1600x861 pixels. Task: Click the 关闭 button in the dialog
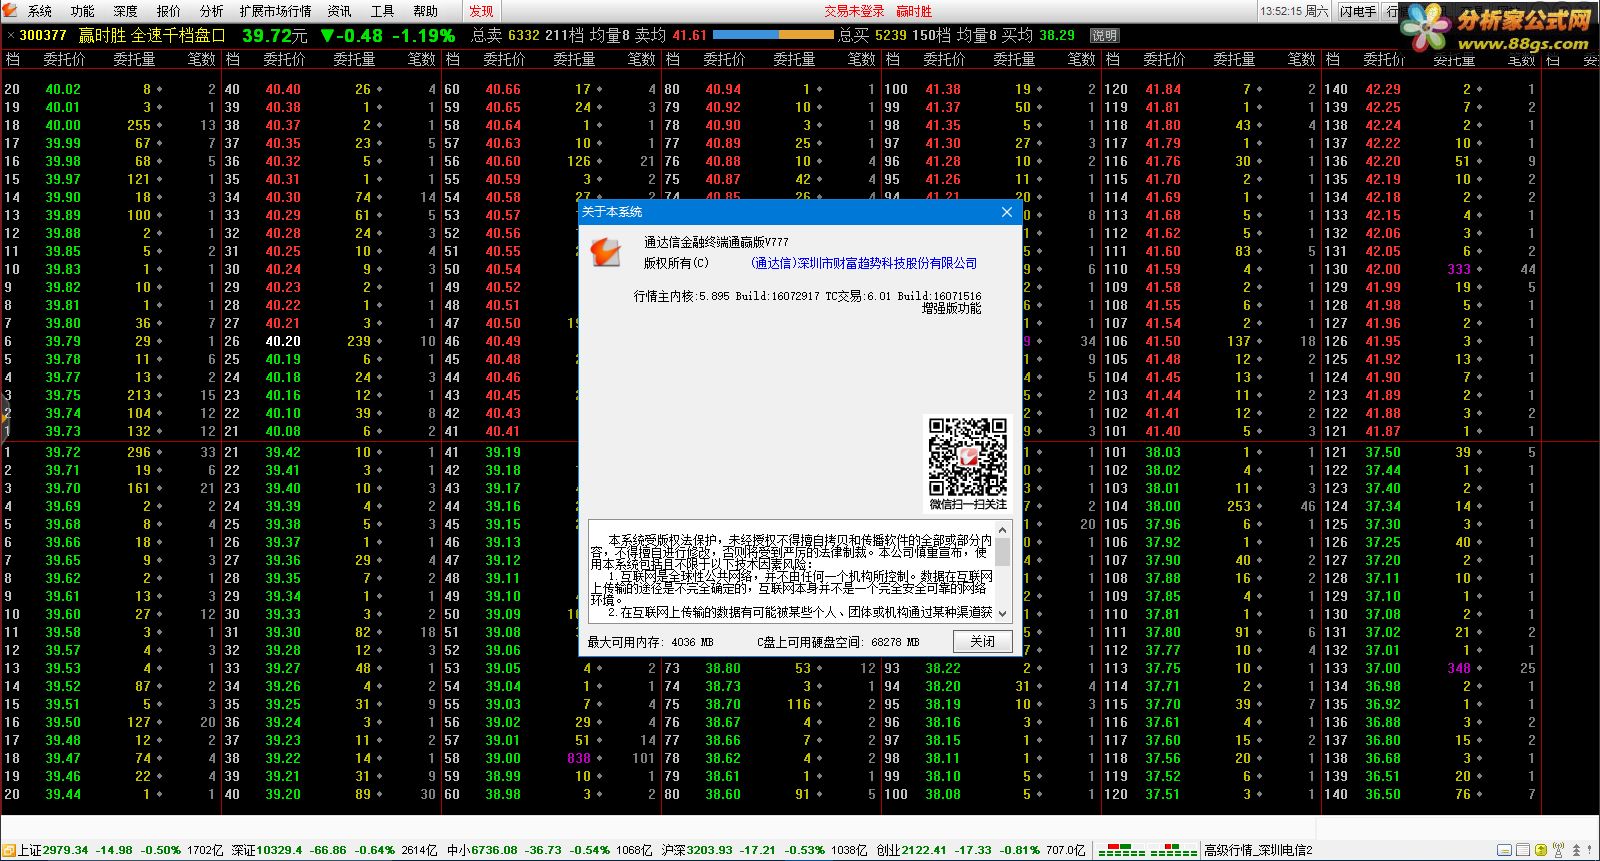click(x=983, y=641)
